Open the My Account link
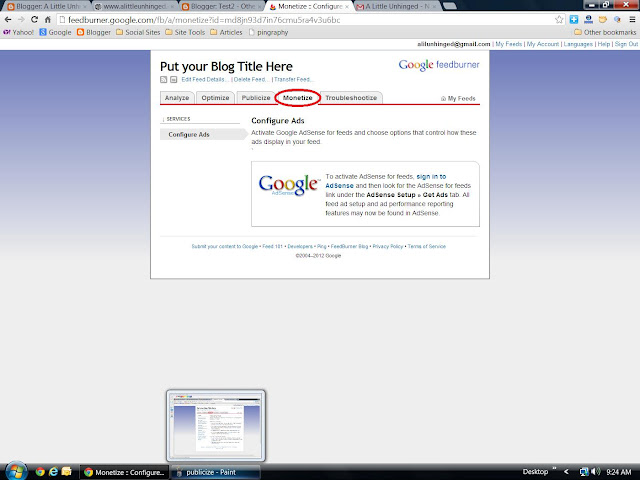640x480 pixels. (543, 44)
